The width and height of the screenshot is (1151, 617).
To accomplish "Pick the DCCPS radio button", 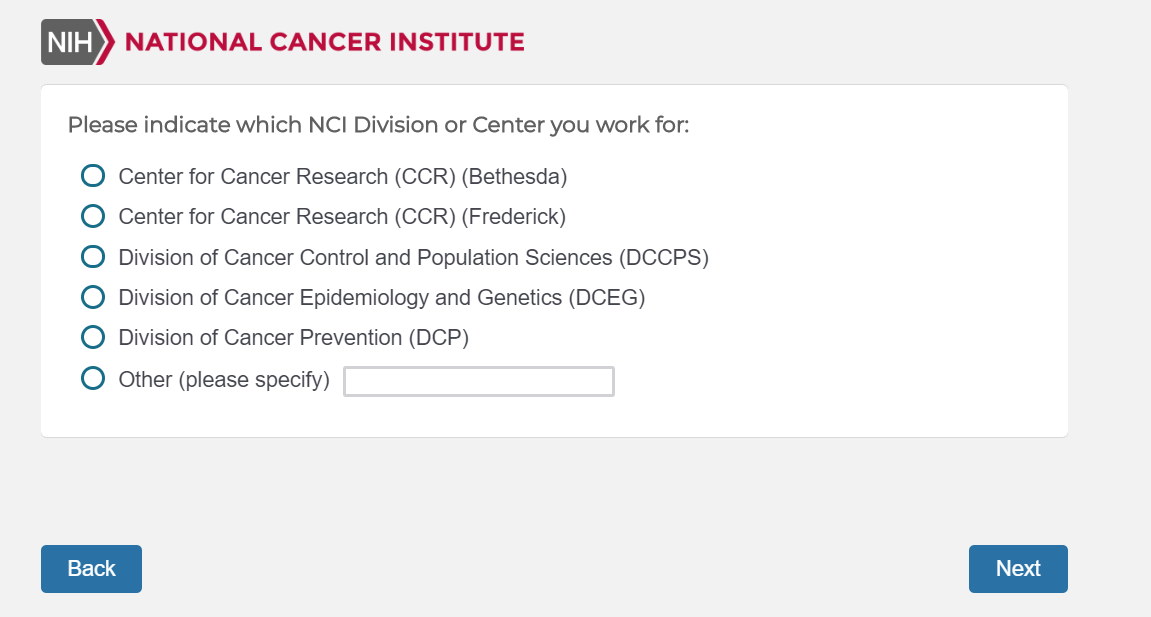I will 93,257.
